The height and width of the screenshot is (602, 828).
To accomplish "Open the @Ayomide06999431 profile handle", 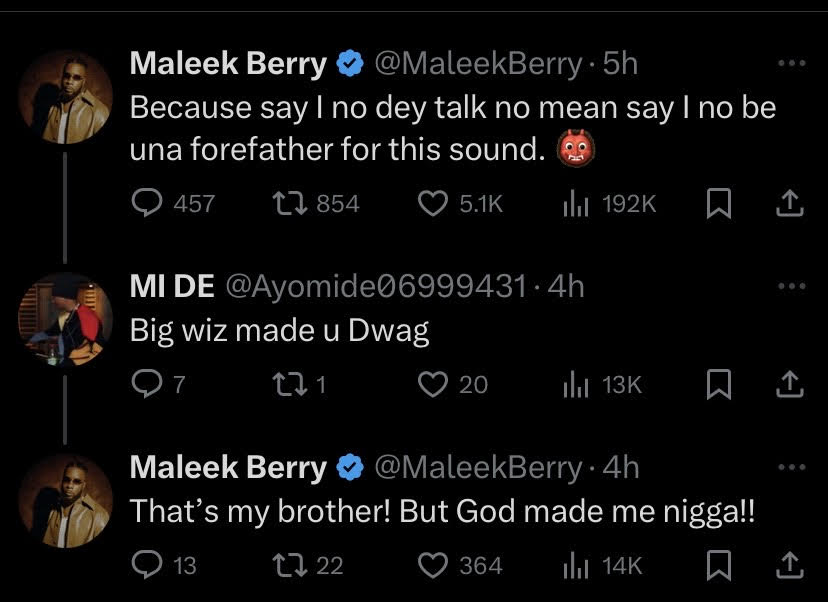I will pos(378,287).
